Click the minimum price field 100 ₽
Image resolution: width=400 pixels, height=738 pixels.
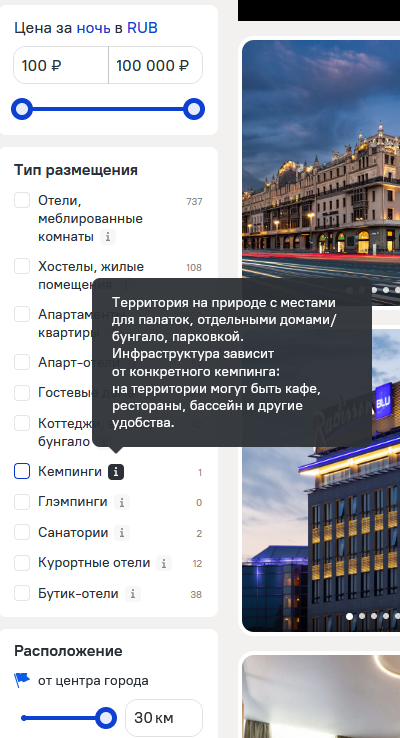pos(61,65)
